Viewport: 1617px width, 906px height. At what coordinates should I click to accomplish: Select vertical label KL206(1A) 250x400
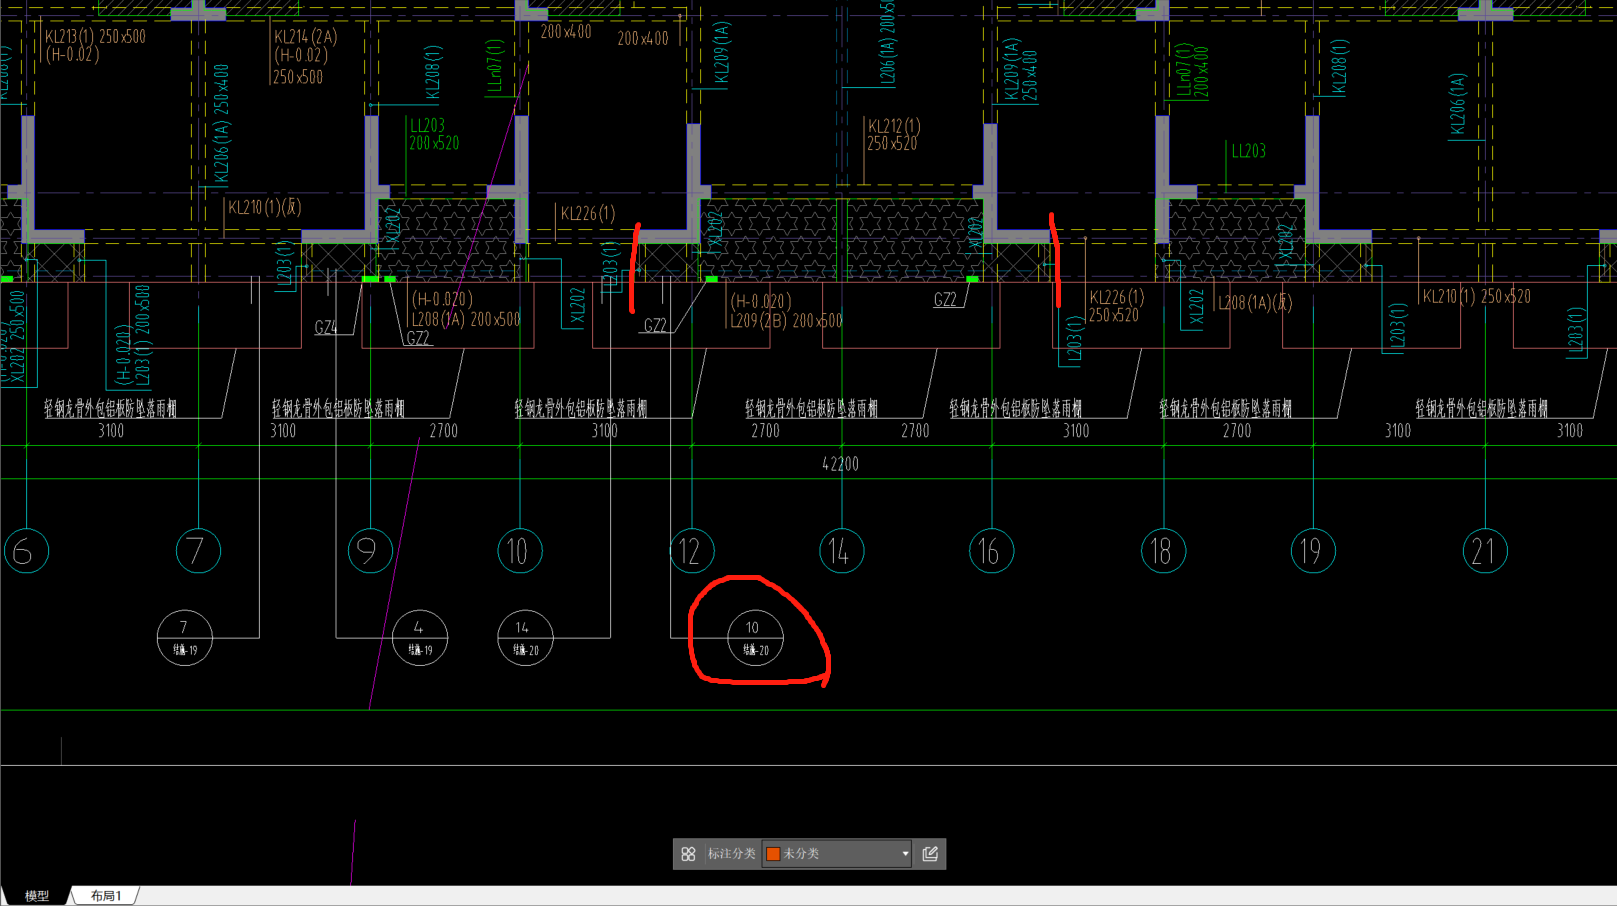click(221, 124)
